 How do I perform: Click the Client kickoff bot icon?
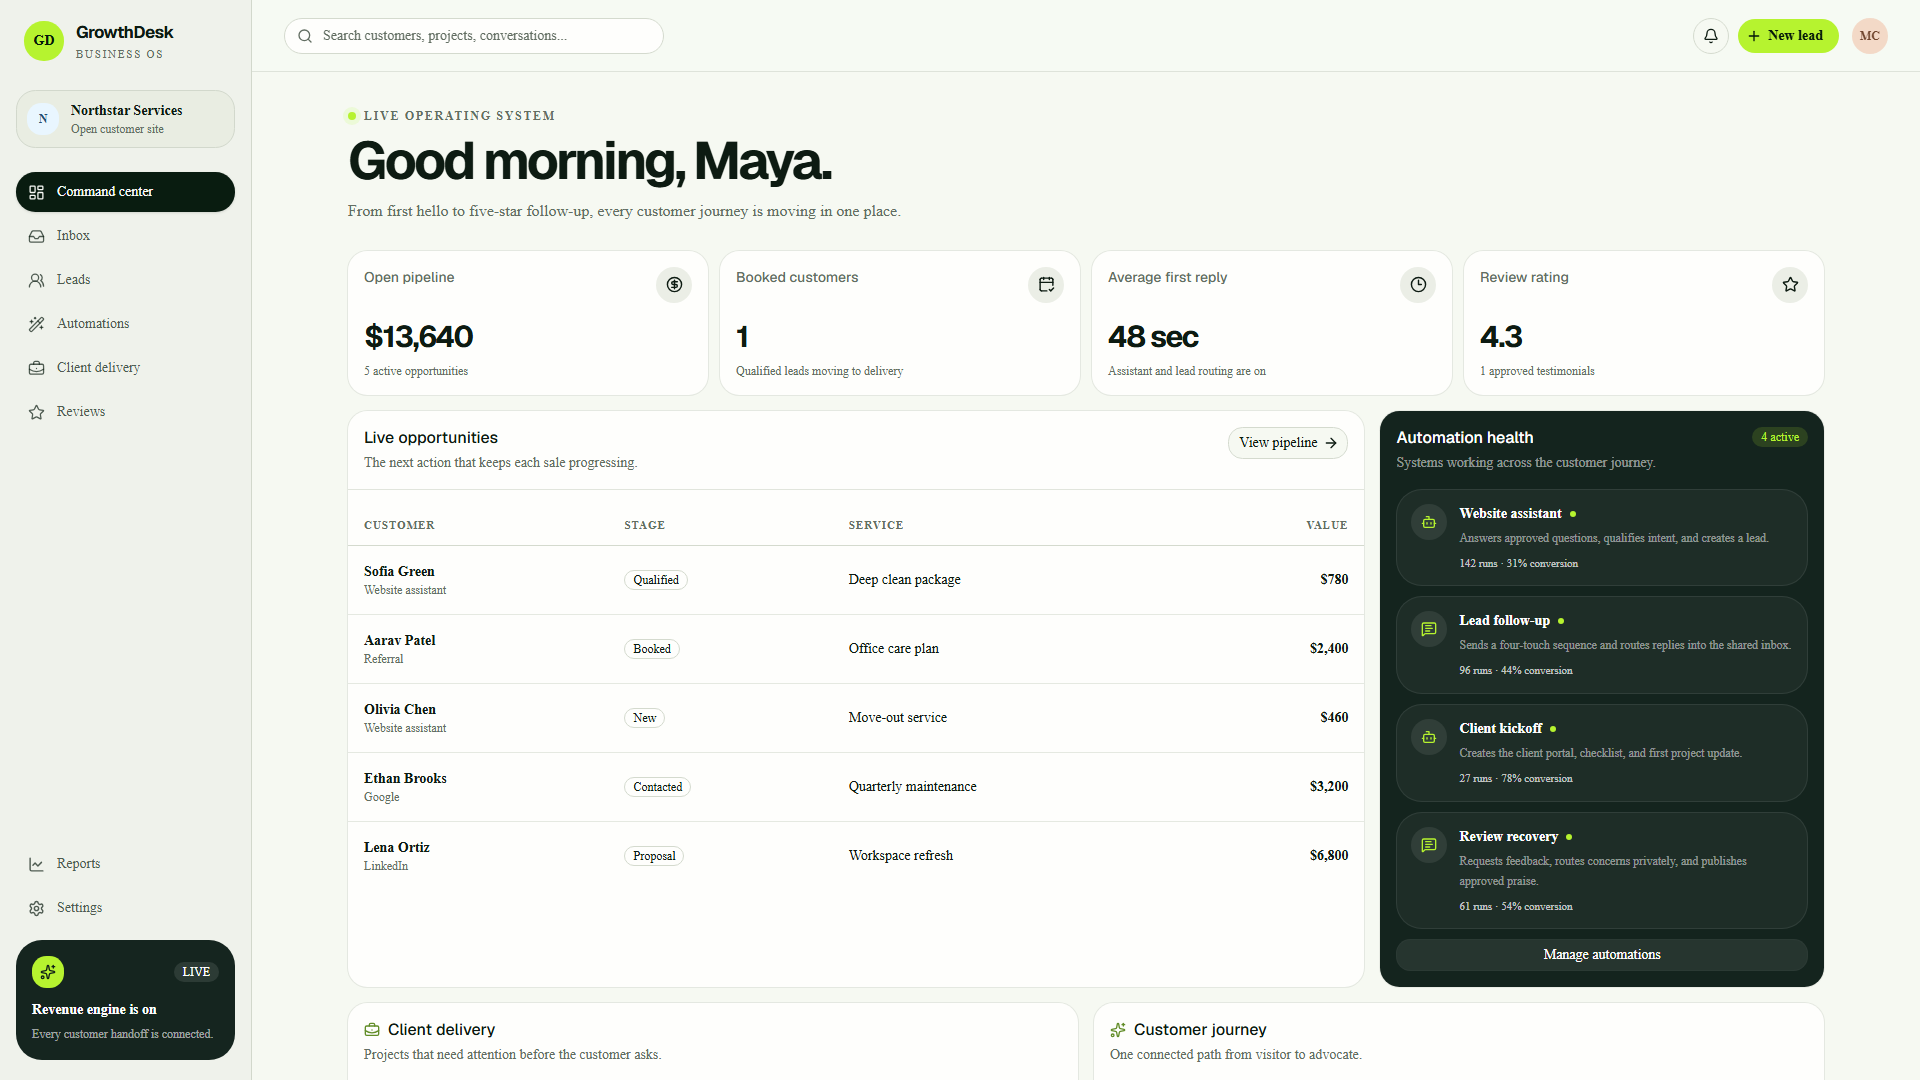(1429, 737)
